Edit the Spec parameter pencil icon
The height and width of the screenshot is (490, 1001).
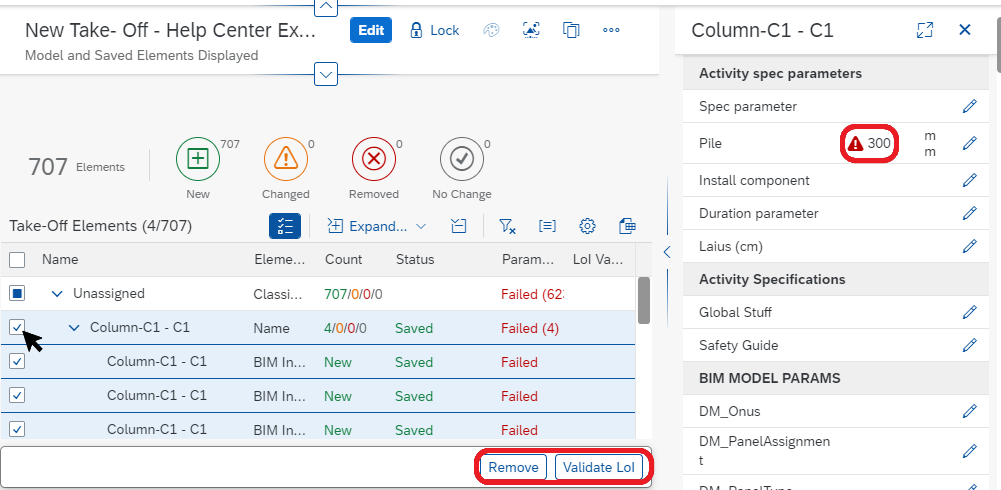969,106
